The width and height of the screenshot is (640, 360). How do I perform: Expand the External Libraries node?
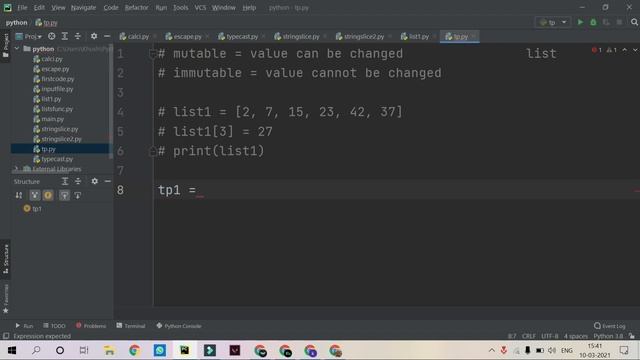tap(17, 169)
